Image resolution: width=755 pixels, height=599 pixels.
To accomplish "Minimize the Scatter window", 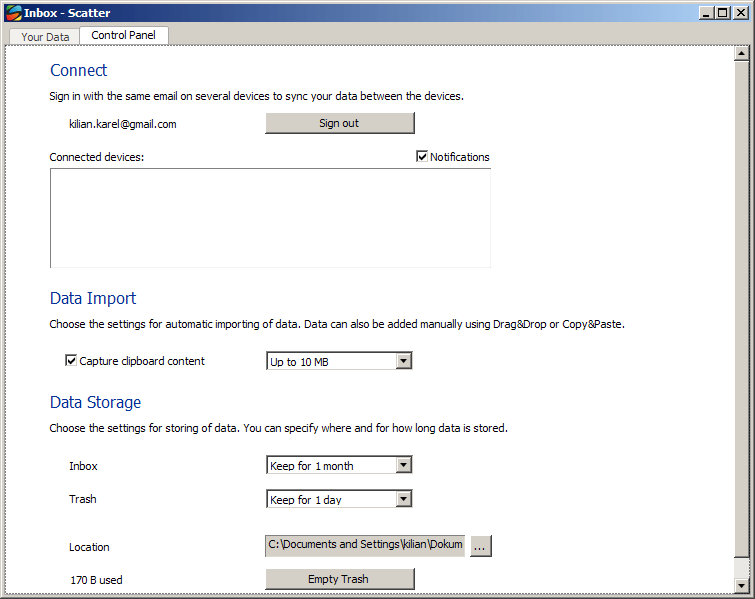I will [706, 13].
